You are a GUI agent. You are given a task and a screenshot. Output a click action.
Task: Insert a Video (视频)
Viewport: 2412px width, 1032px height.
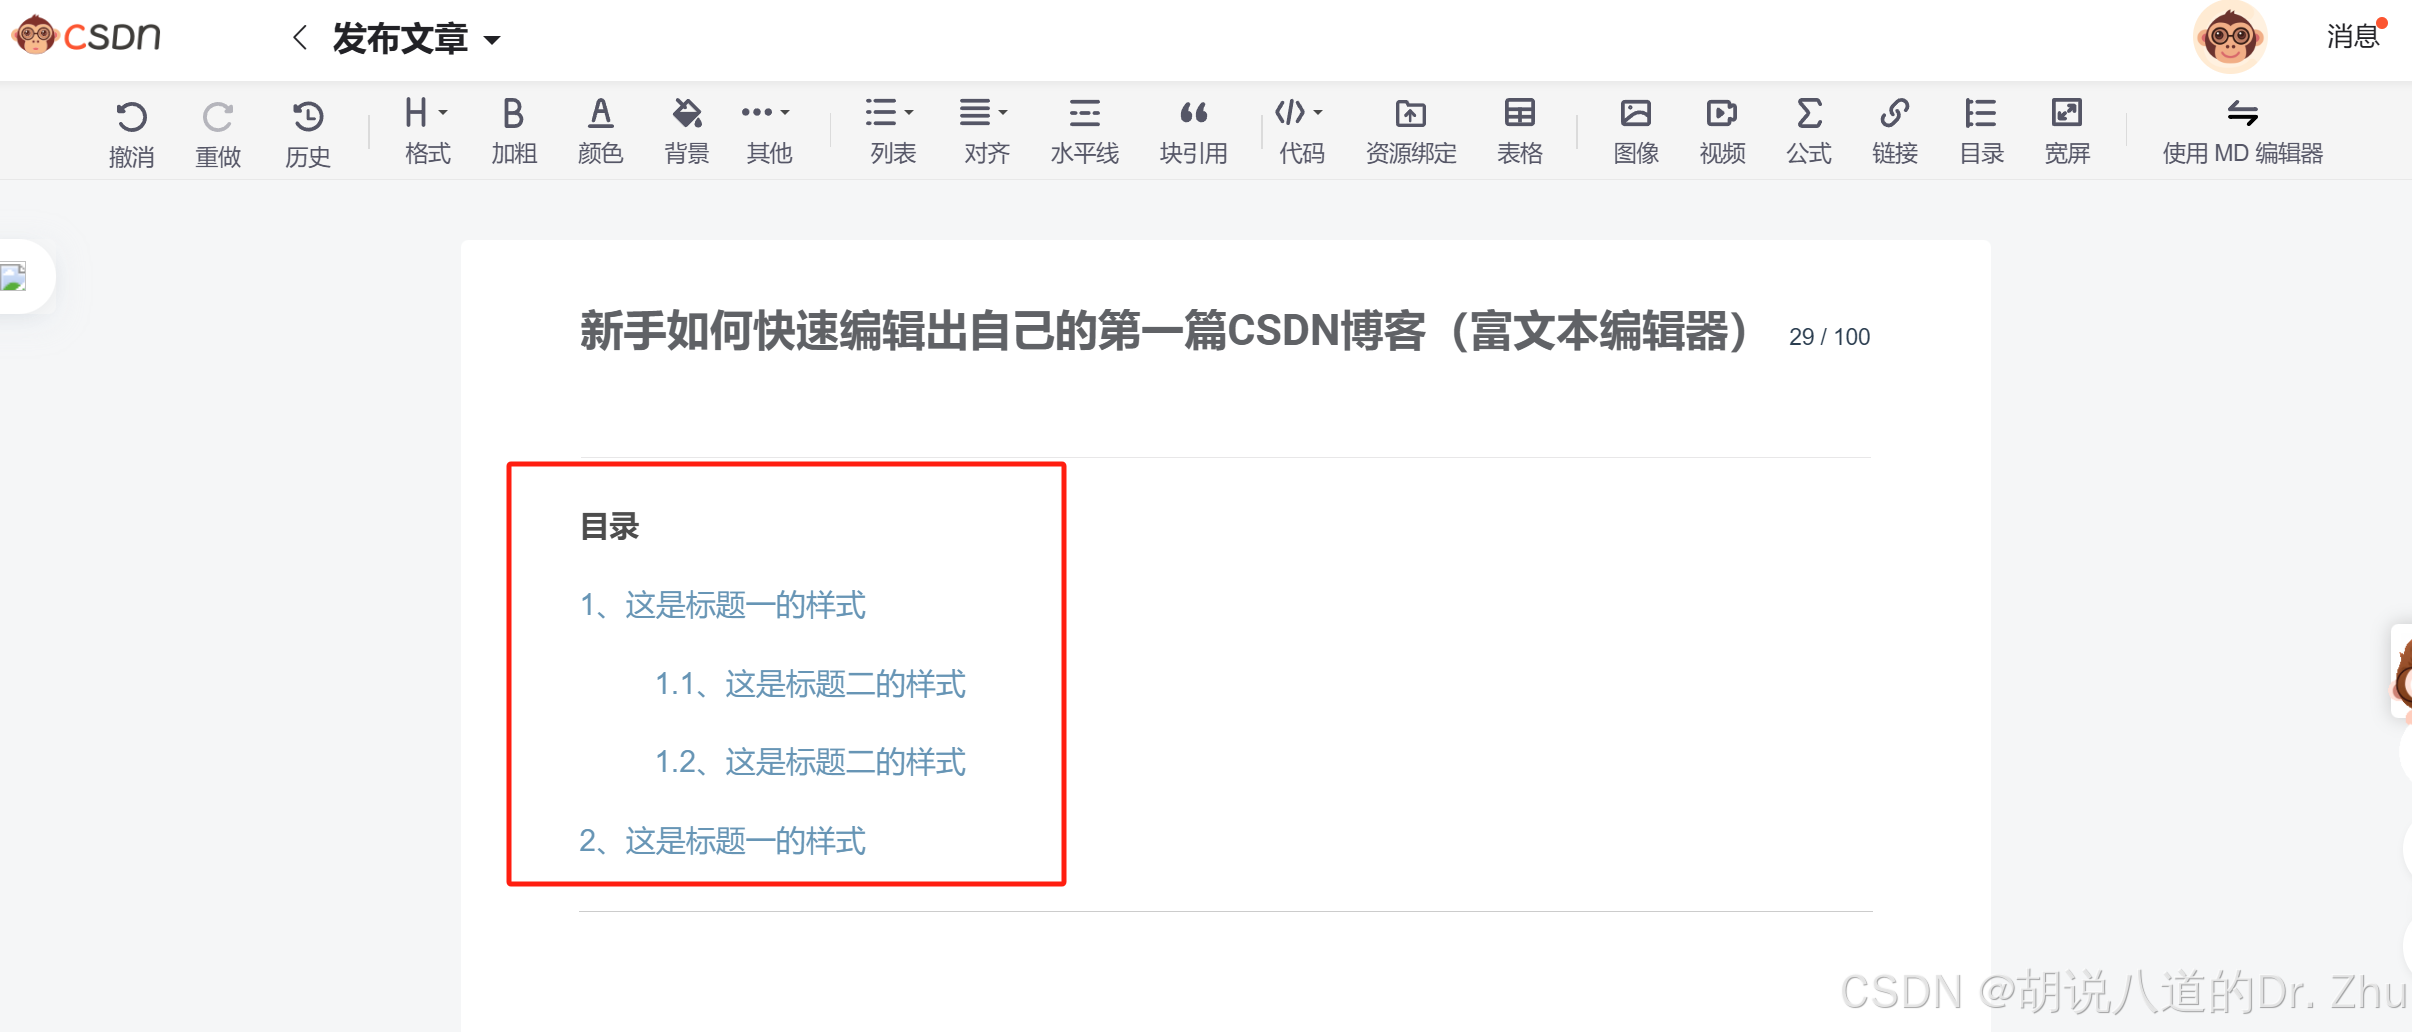(1722, 131)
